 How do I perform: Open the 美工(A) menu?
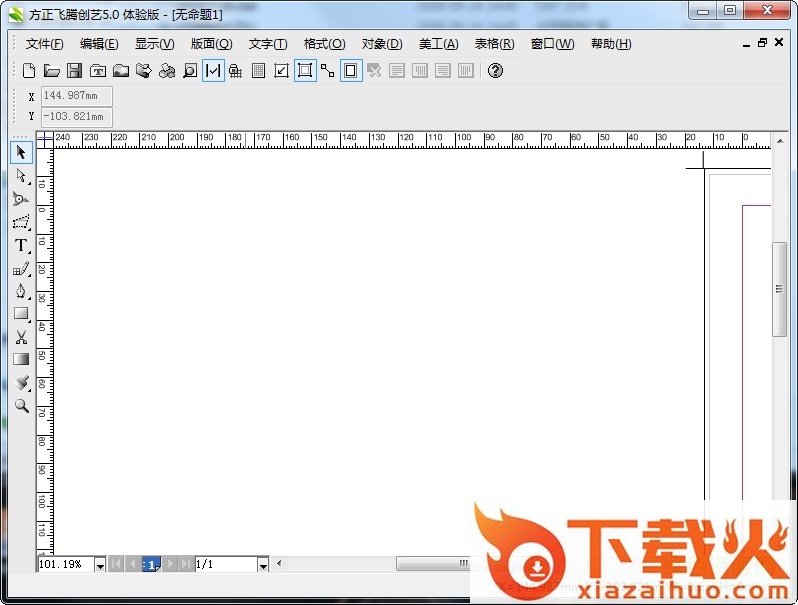[438, 44]
